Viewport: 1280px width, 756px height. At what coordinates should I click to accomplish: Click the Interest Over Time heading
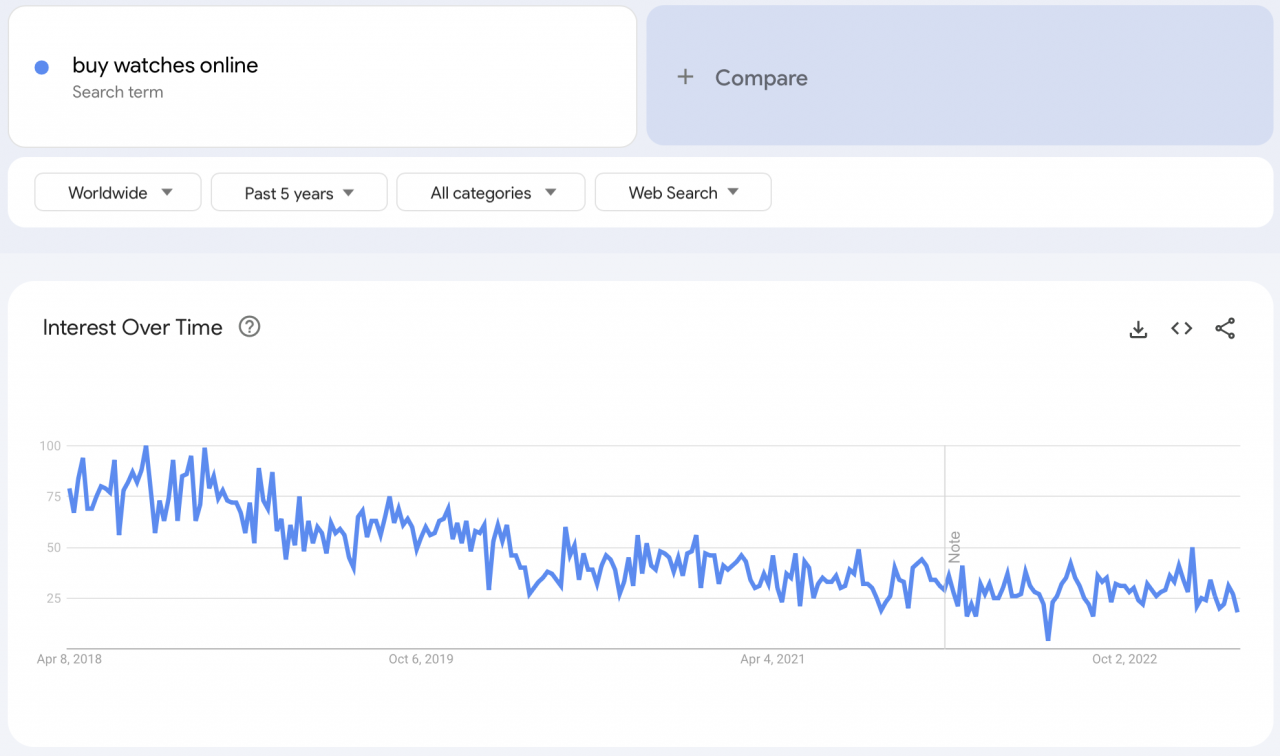pos(131,327)
